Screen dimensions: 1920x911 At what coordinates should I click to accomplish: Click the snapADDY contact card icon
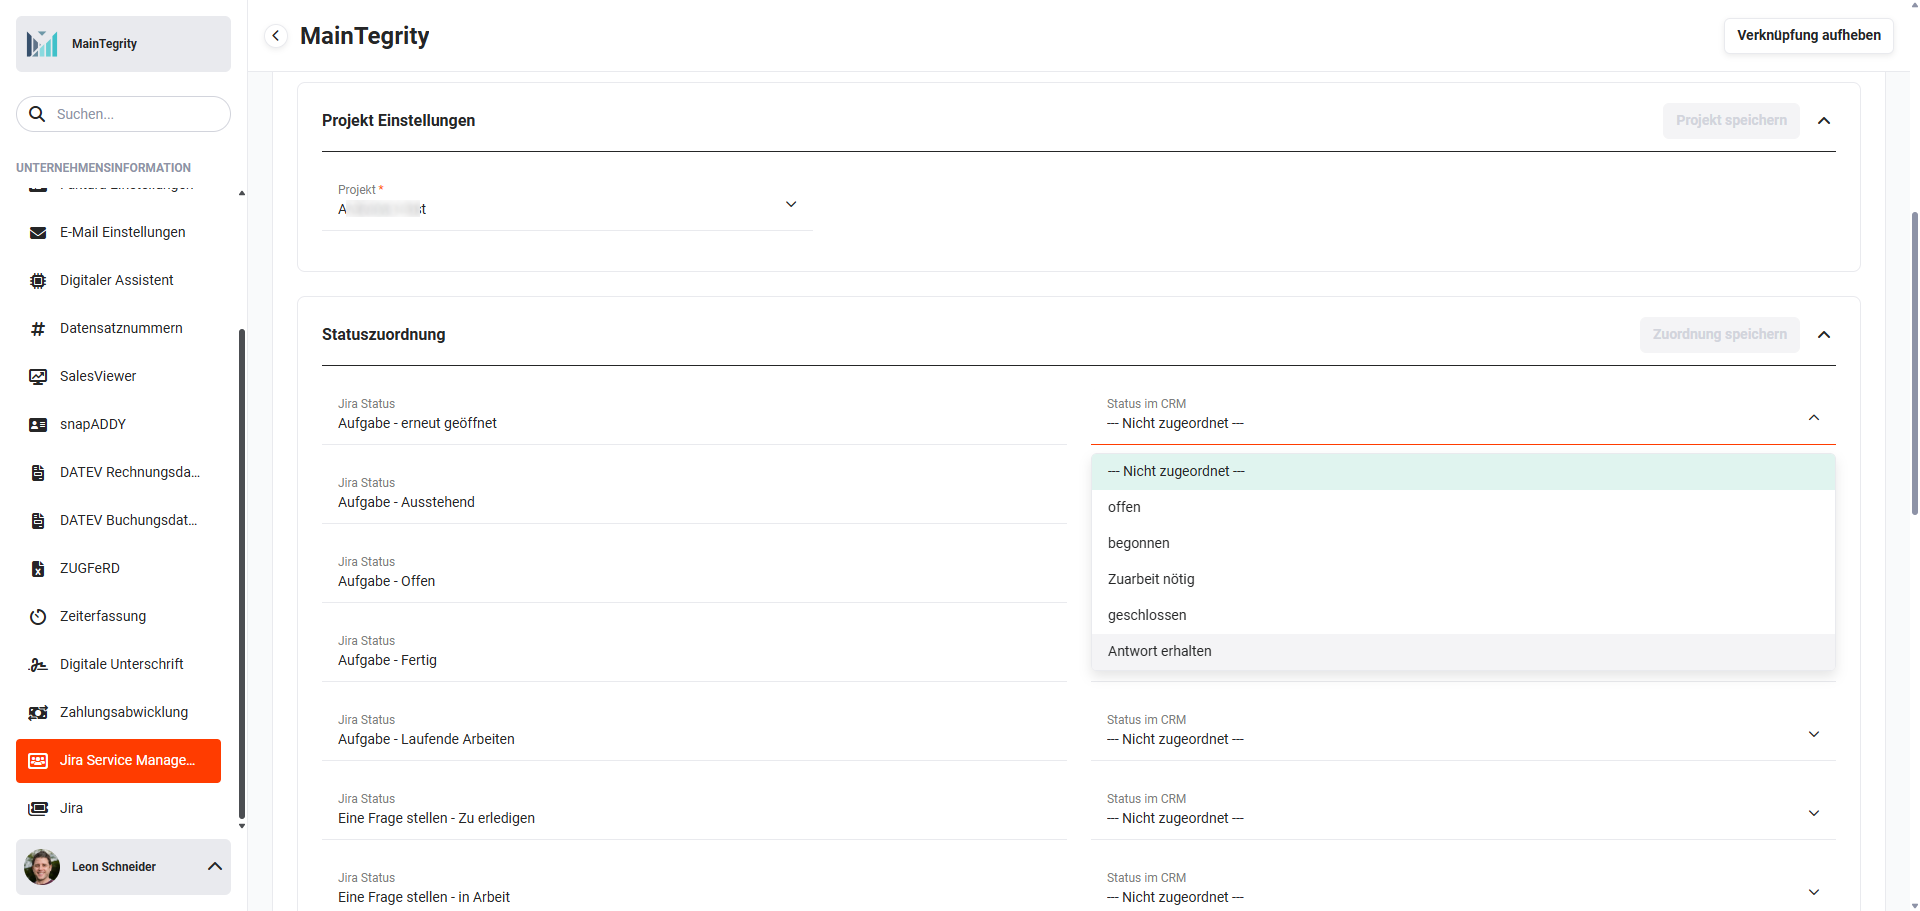(x=38, y=424)
